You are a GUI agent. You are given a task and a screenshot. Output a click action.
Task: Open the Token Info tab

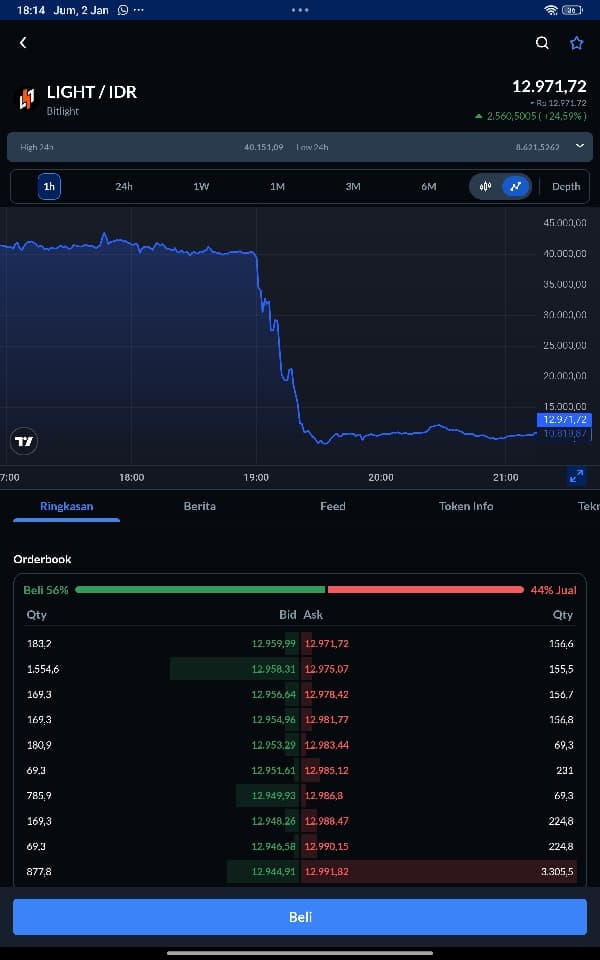[x=466, y=506]
